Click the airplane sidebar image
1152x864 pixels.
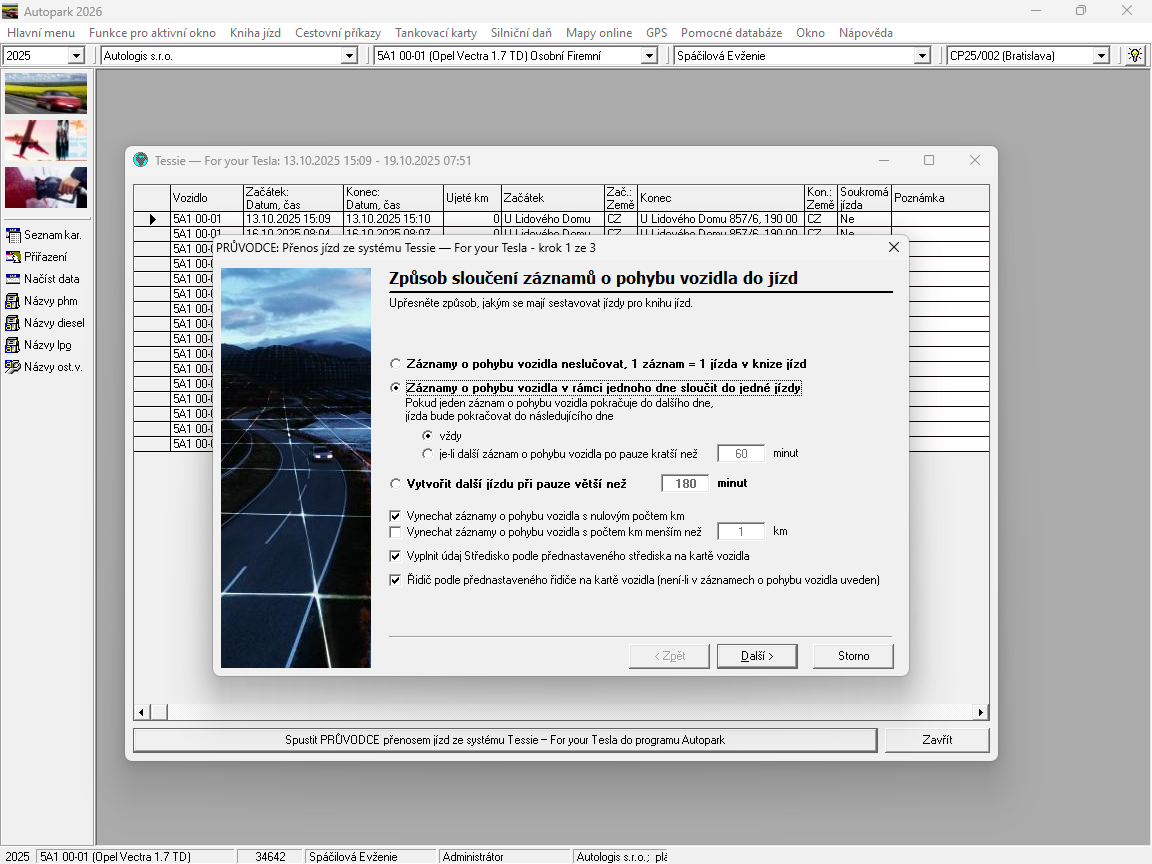tap(46, 140)
